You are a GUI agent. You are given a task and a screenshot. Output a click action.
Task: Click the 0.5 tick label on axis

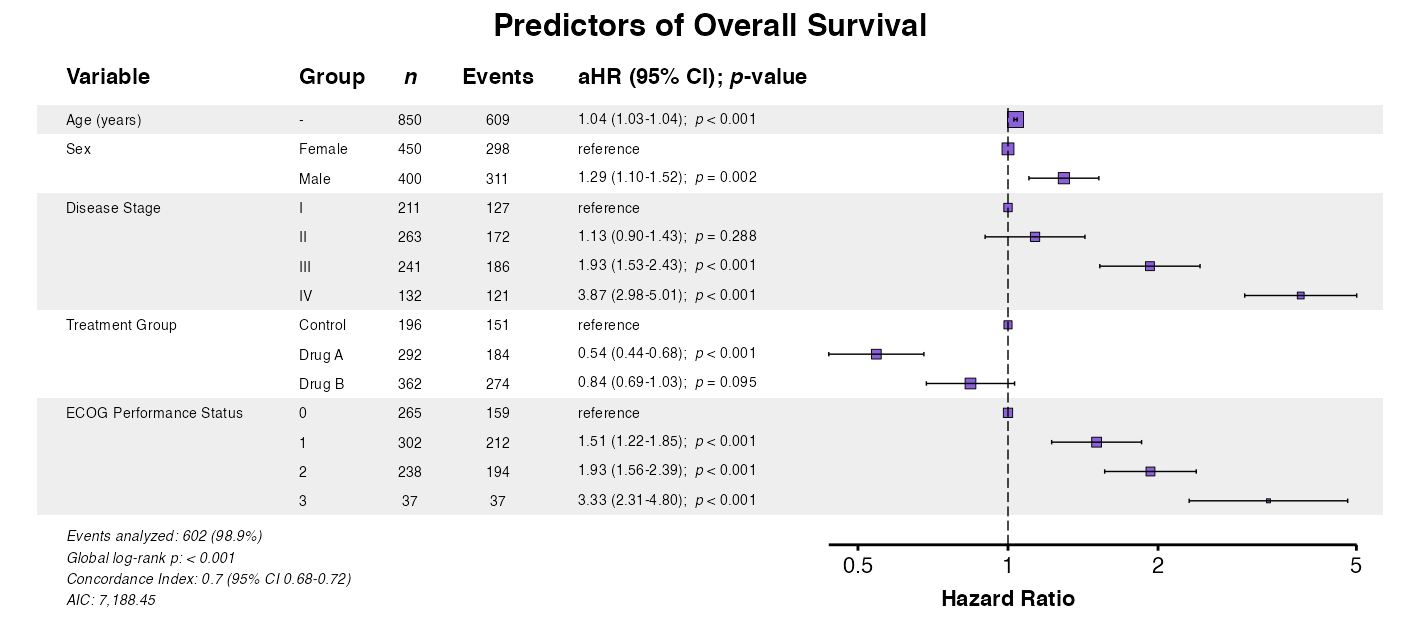pyautogui.click(x=858, y=566)
